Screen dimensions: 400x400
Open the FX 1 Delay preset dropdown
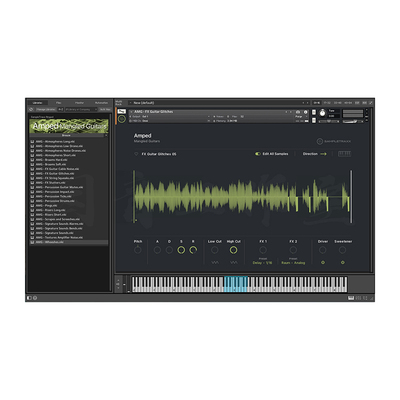click(x=262, y=263)
